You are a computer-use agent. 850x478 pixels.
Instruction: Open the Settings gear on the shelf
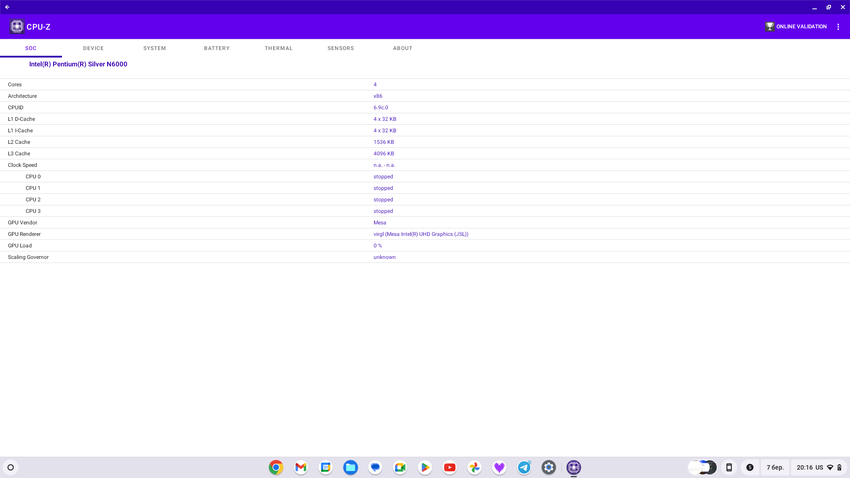[549, 467]
